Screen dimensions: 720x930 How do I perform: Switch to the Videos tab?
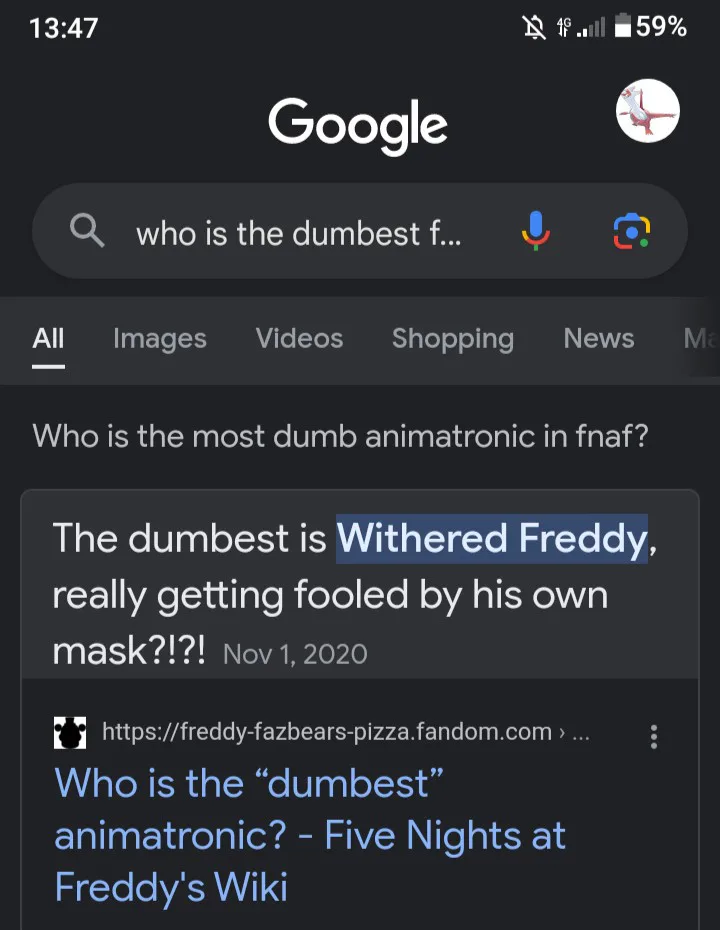(299, 339)
